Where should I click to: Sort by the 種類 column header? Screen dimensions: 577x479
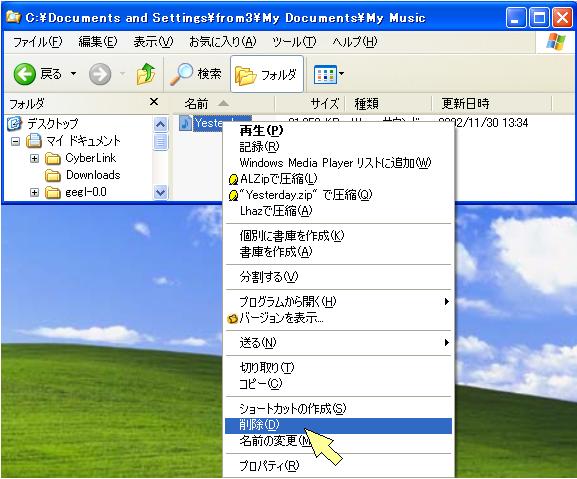click(388, 104)
